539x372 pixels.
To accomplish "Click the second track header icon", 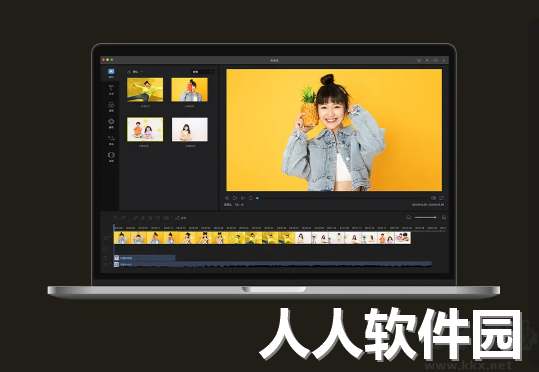I will (106, 249).
